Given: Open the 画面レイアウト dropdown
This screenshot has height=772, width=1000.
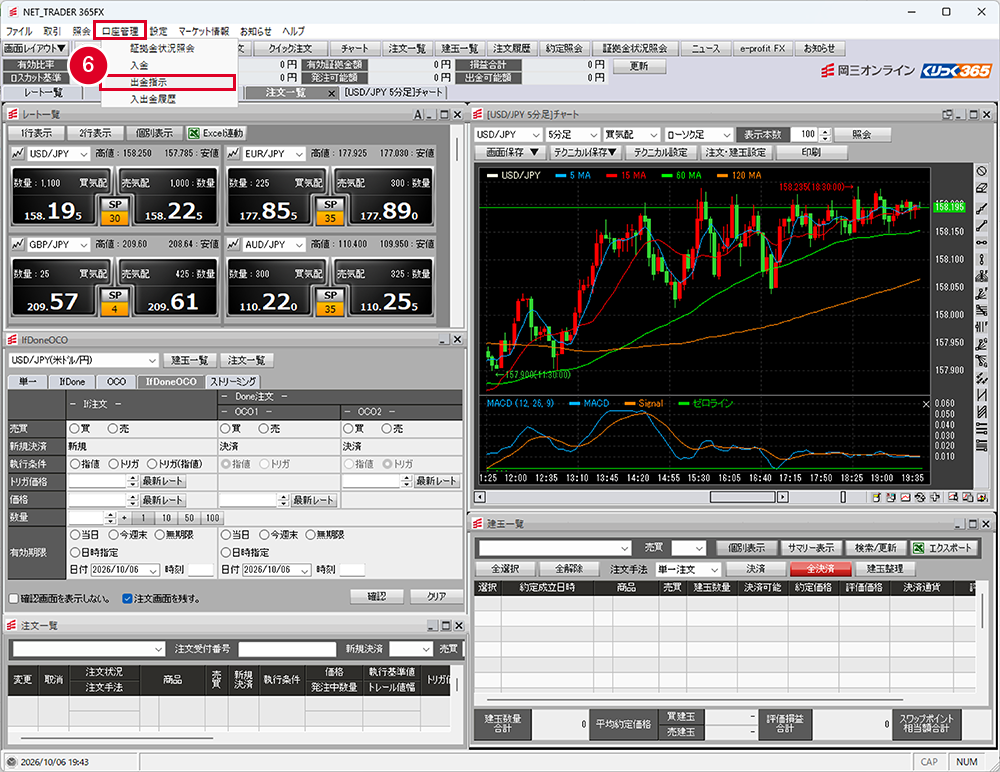Looking at the screenshot, I should tap(35, 48).
